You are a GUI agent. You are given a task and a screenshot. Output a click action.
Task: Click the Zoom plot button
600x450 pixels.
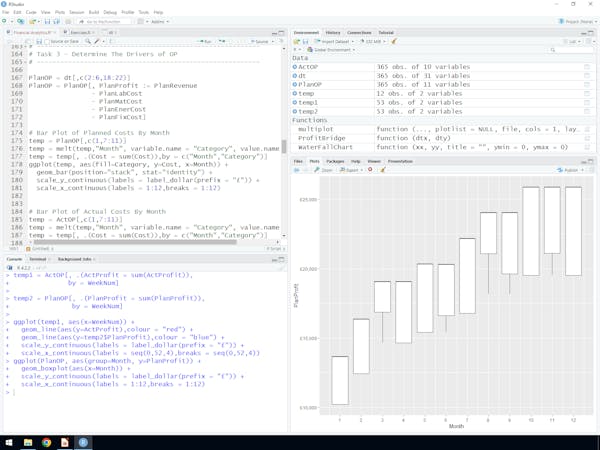[x=324, y=170]
